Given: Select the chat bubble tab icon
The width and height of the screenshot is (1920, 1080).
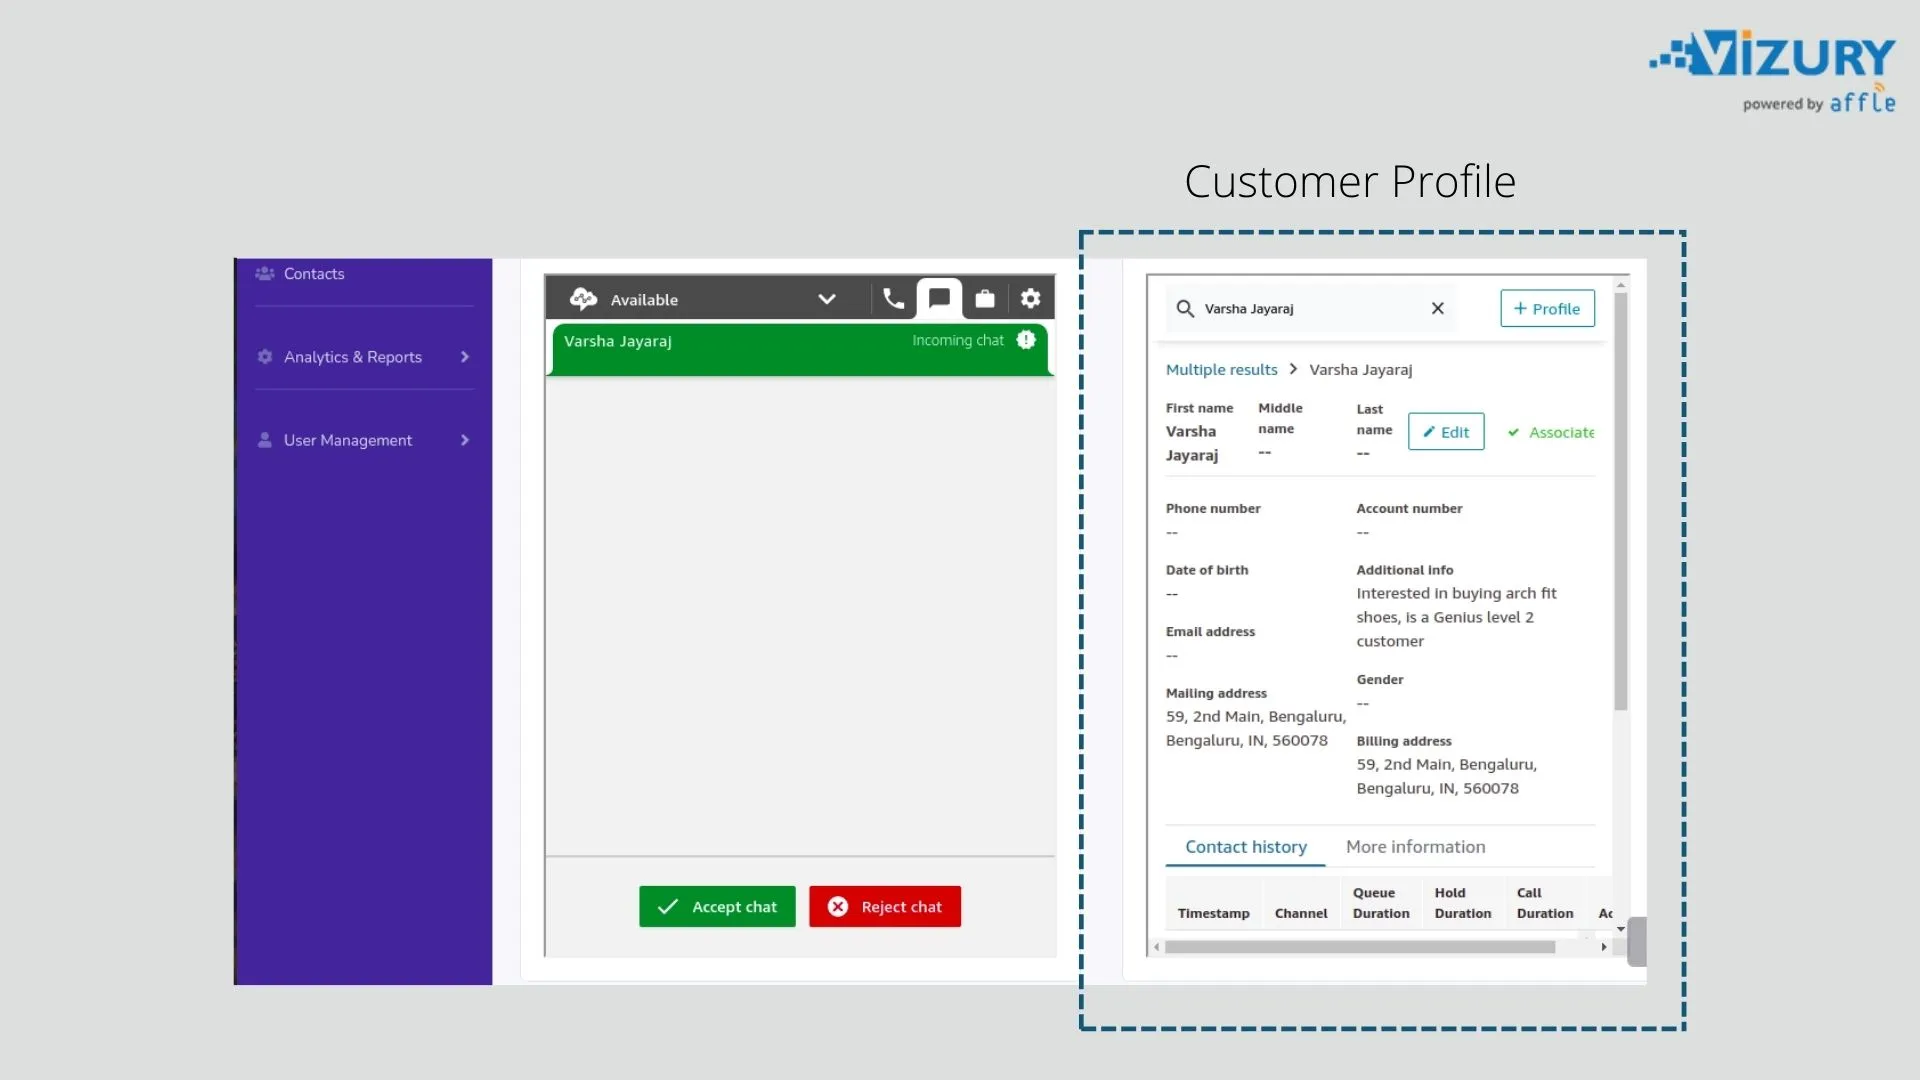Looking at the screenshot, I should [x=939, y=298].
